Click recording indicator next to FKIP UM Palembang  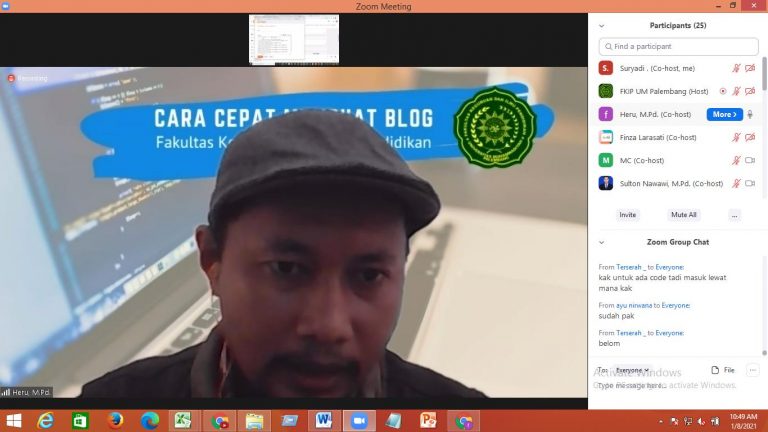point(723,91)
